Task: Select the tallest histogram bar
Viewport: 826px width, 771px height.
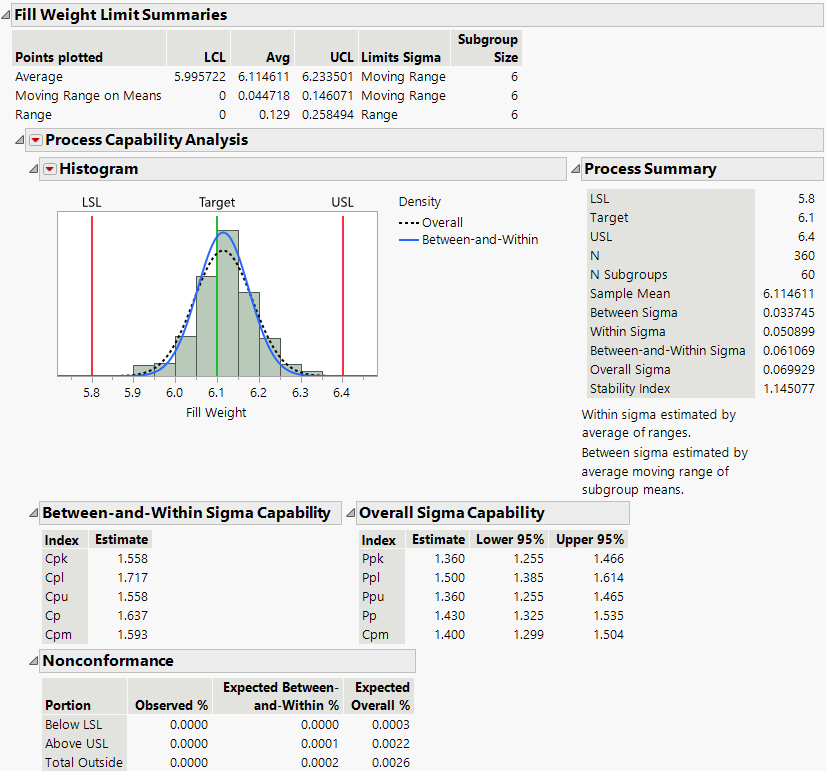Action: [227, 300]
